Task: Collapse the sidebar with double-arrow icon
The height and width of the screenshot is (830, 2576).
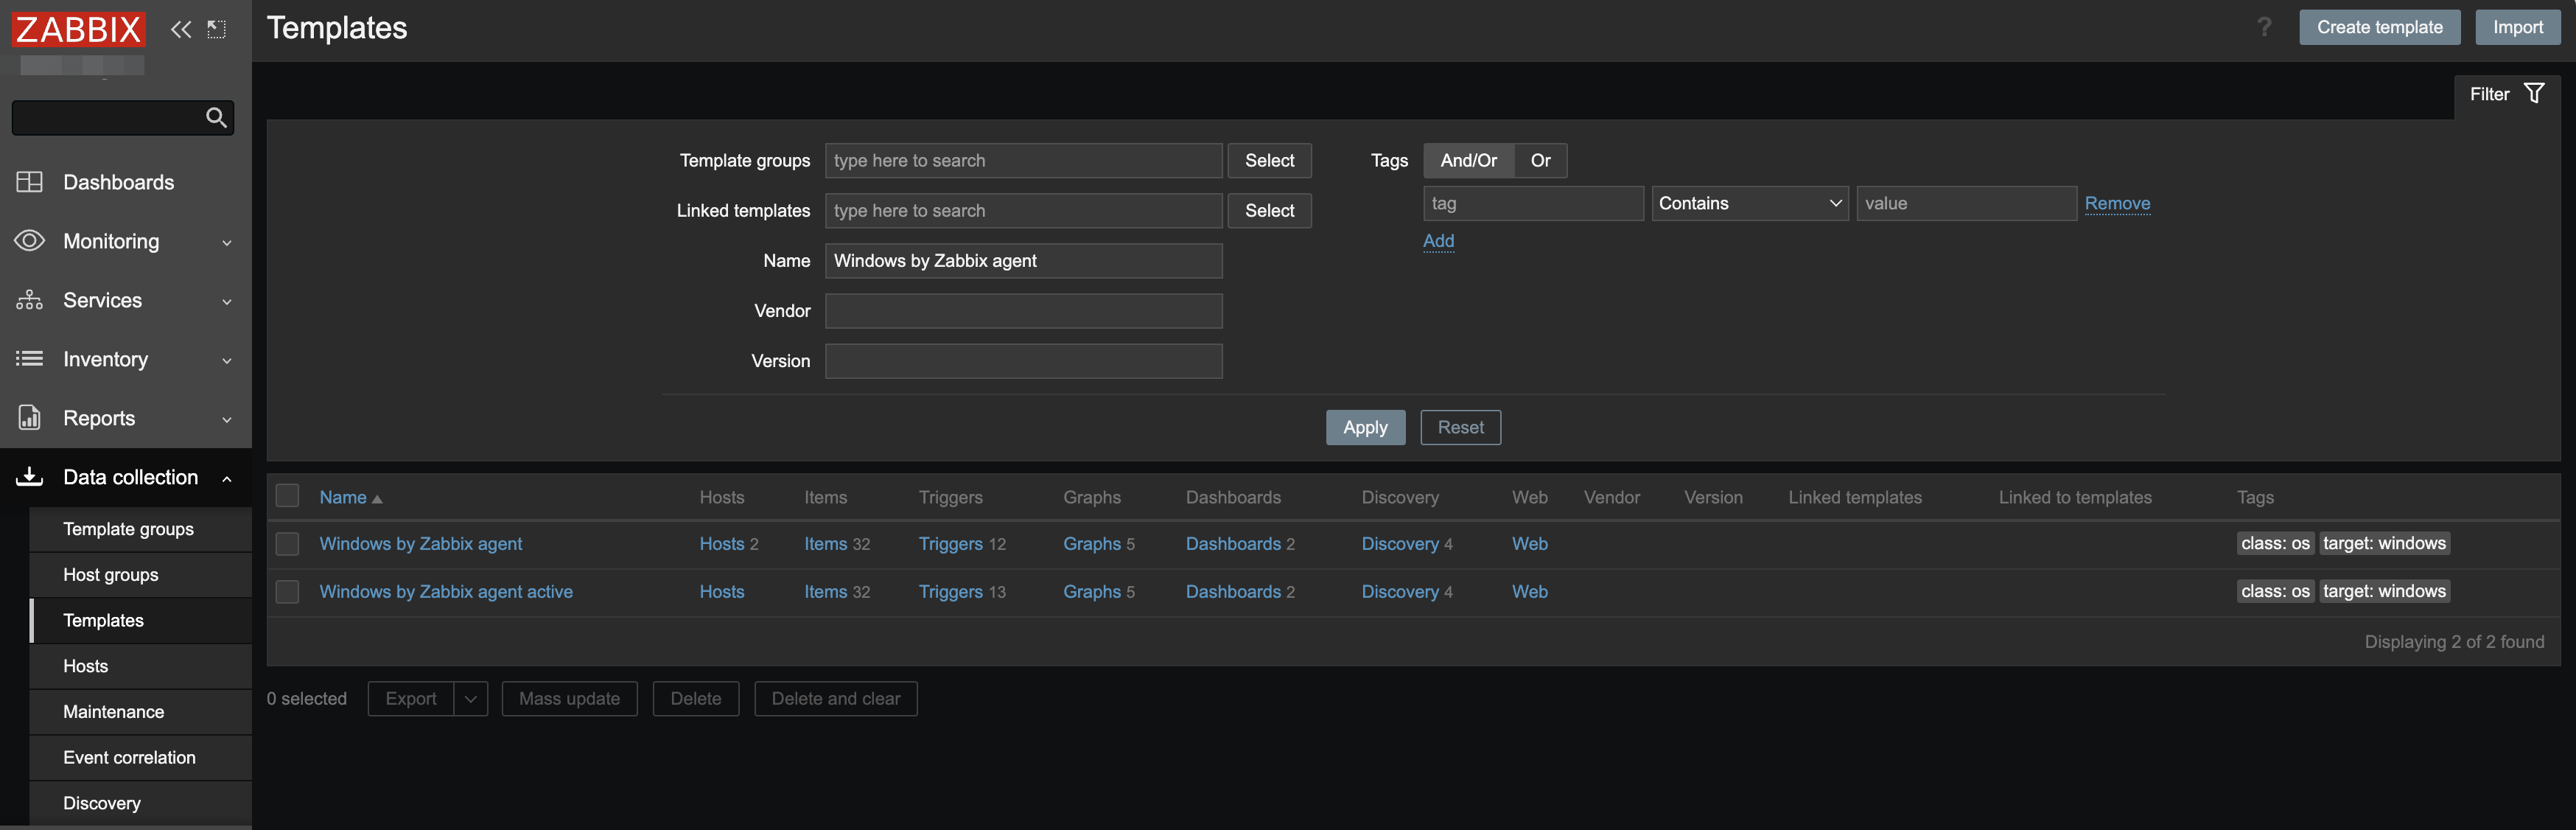Action: click(x=181, y=29)
